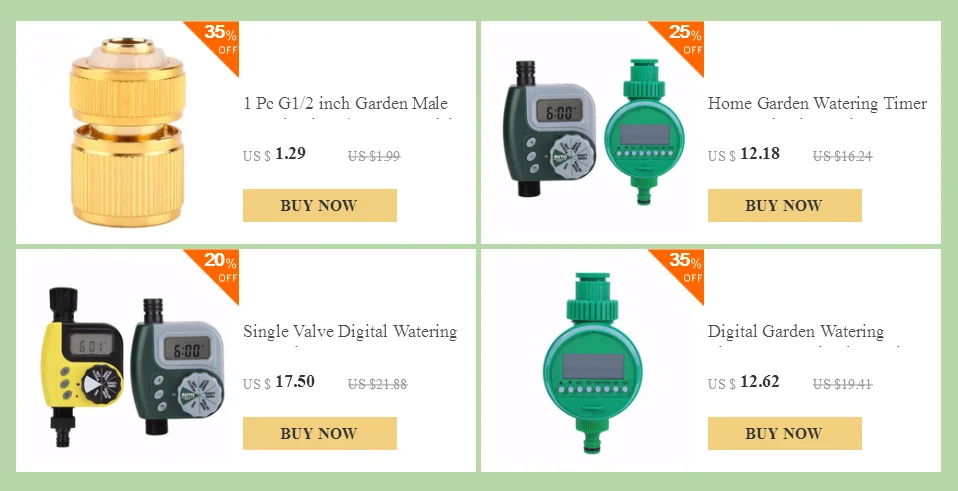Open the green round water timer image, bottom right
This screenshot has height=491, width=958.
[x=593, y=362]
